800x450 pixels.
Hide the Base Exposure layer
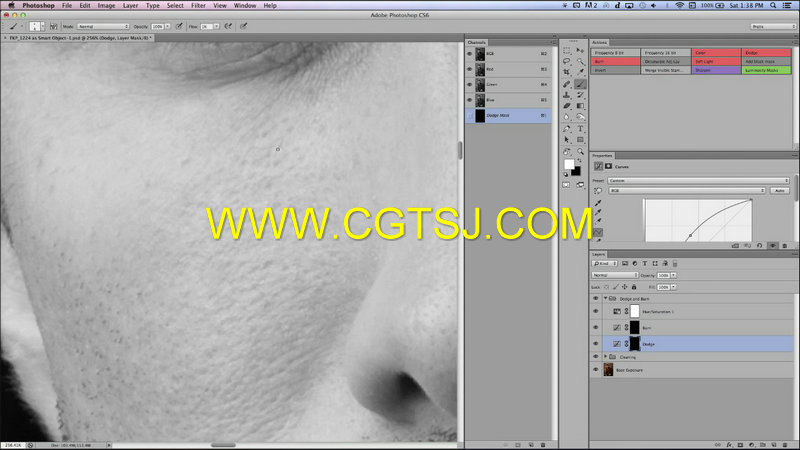(595, 370)
